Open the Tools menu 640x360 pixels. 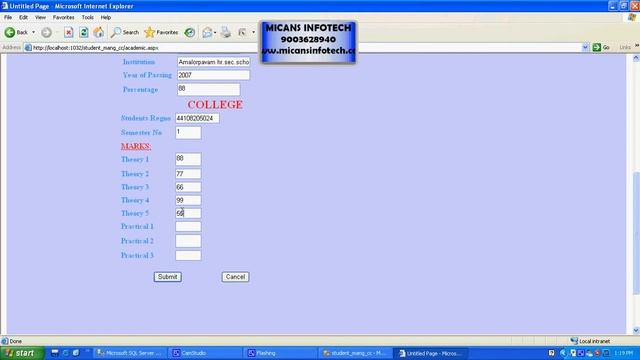(87, 18)
